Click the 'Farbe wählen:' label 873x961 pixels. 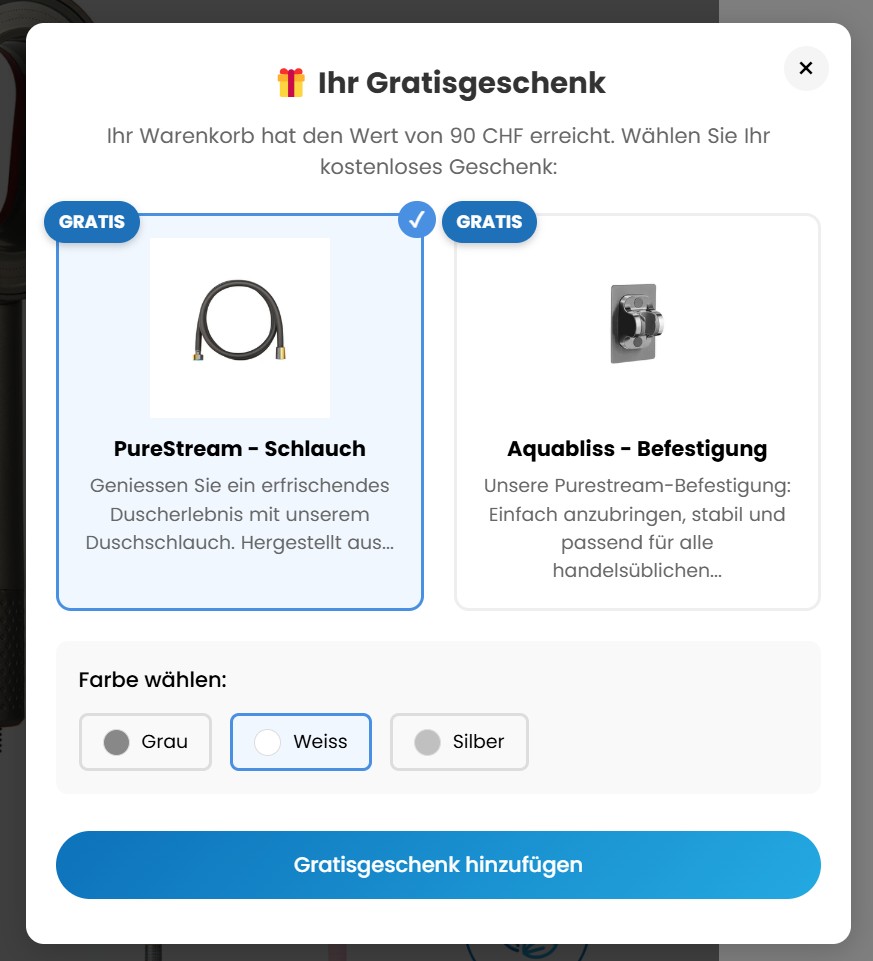click(x=153, y=680)
